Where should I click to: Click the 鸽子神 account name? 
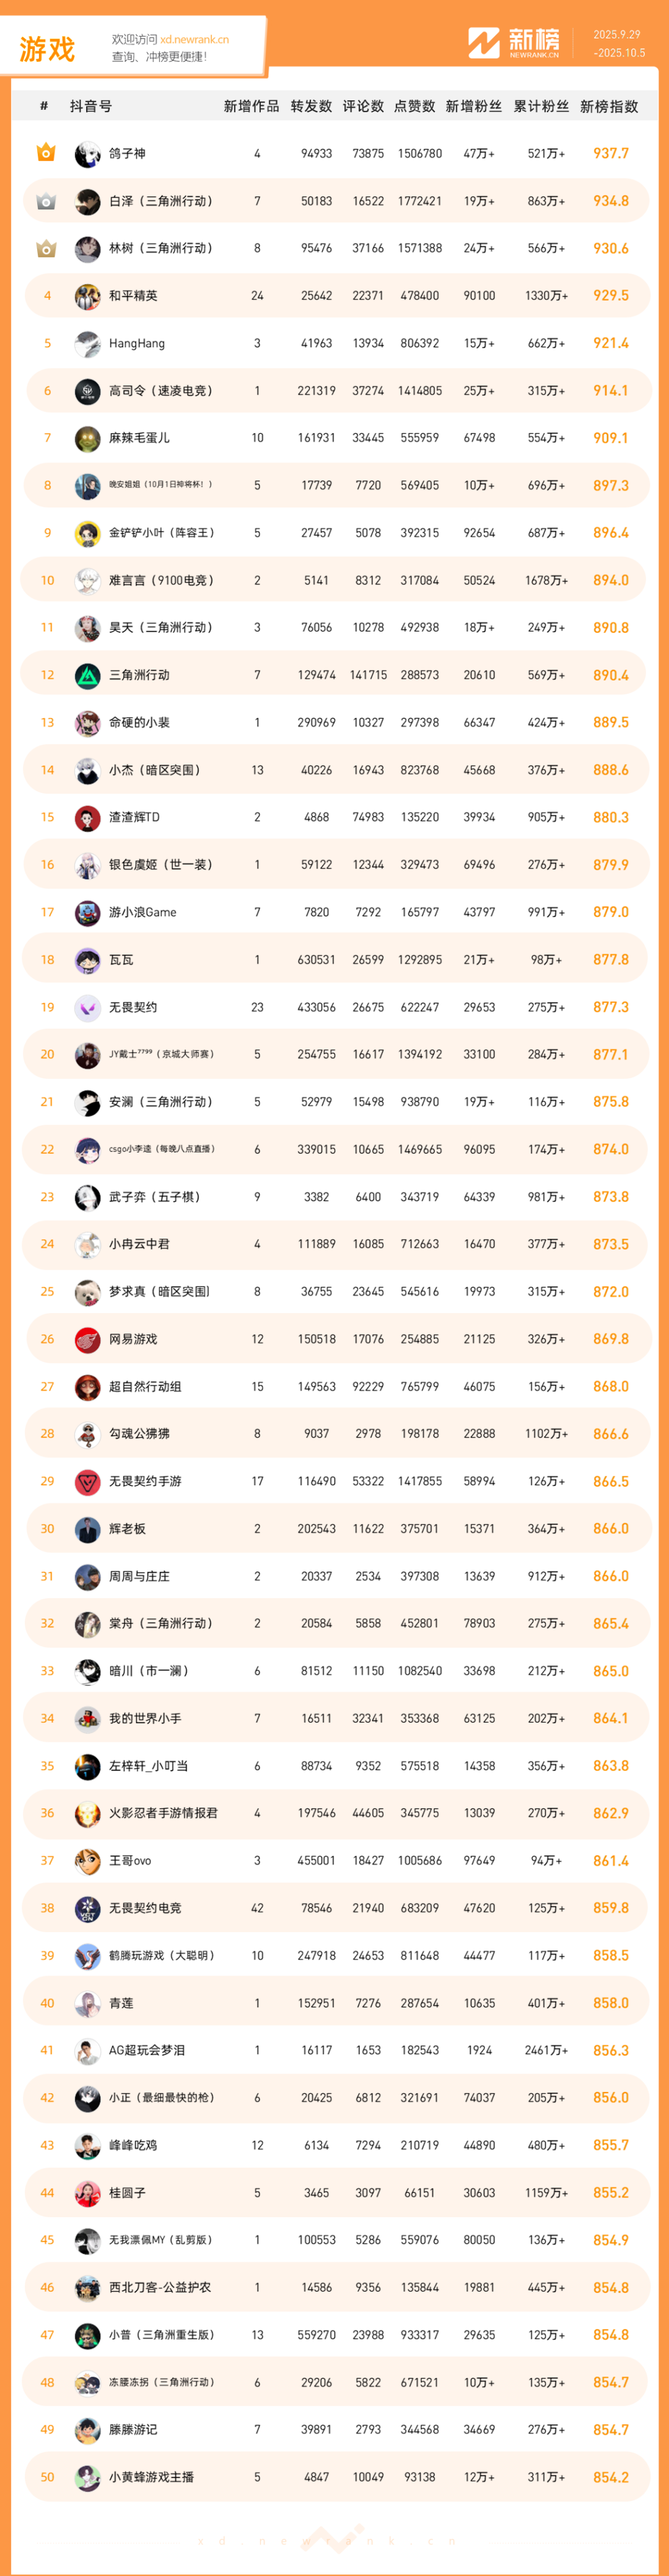pyautogui.click(x=127, y=154)
